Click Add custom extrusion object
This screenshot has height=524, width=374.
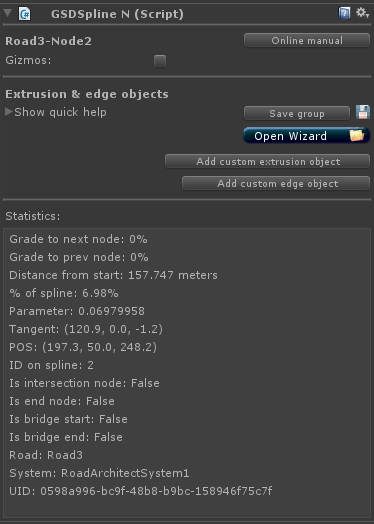point(268,161)
